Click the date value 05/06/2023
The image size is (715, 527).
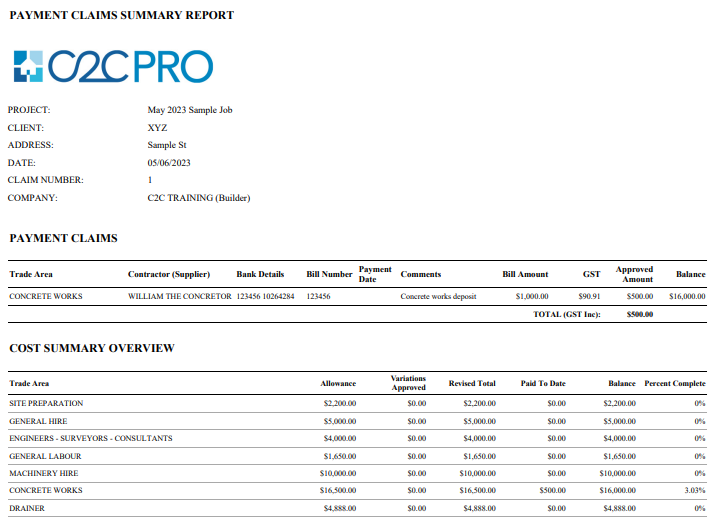[169, 162]
